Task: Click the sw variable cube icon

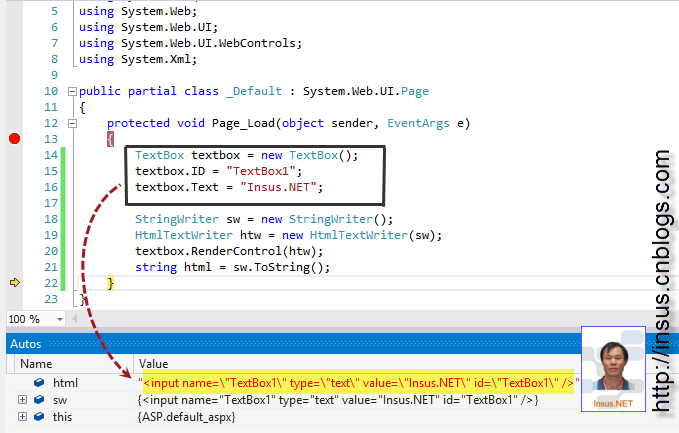Action: (39, 400)
